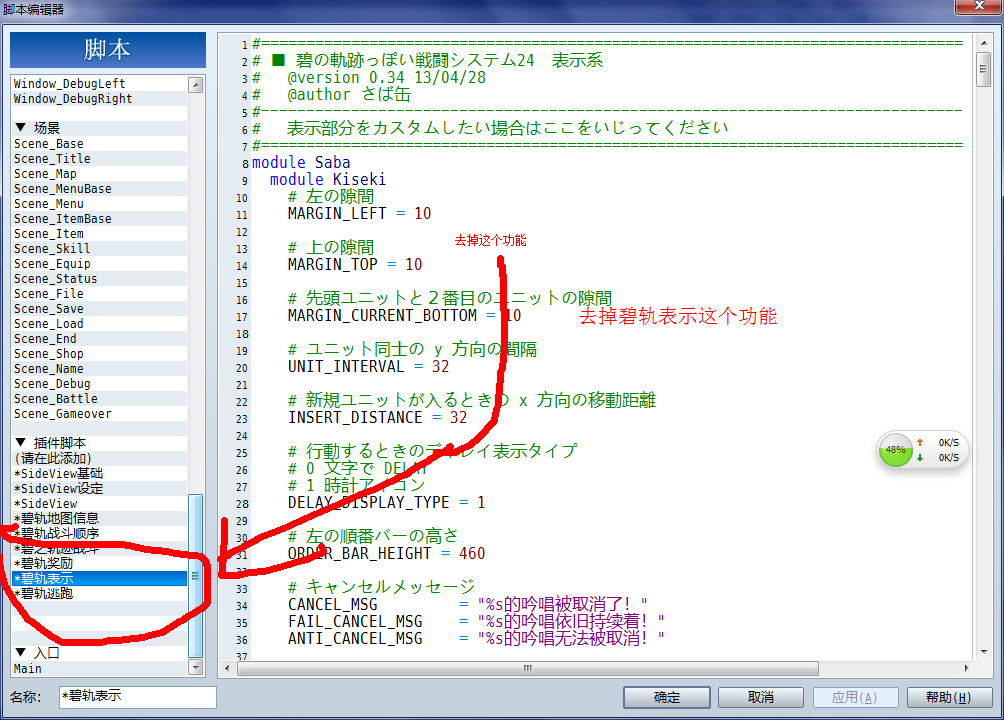Place cursor on UNIT_INTERVAL = 32 line
This screenshot has height=720, width=1004.
[x=368, y=366]
